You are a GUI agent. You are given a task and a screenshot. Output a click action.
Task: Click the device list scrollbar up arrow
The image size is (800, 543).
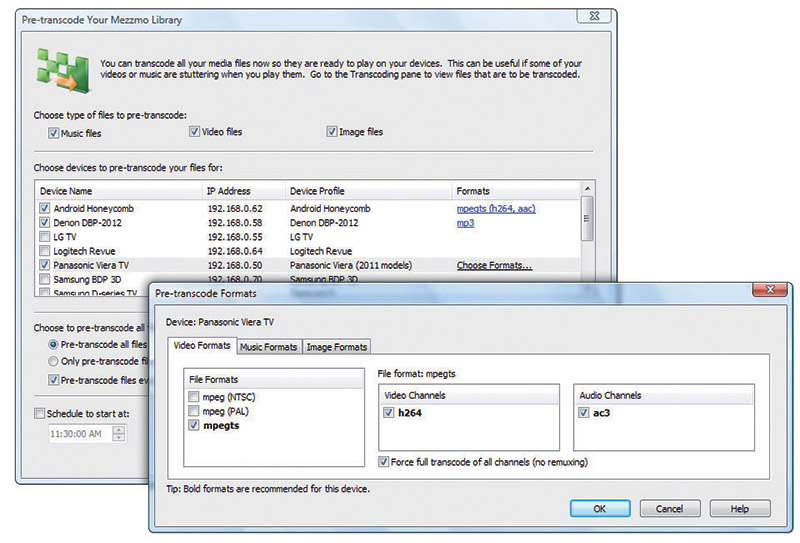(x=587, y=189)
